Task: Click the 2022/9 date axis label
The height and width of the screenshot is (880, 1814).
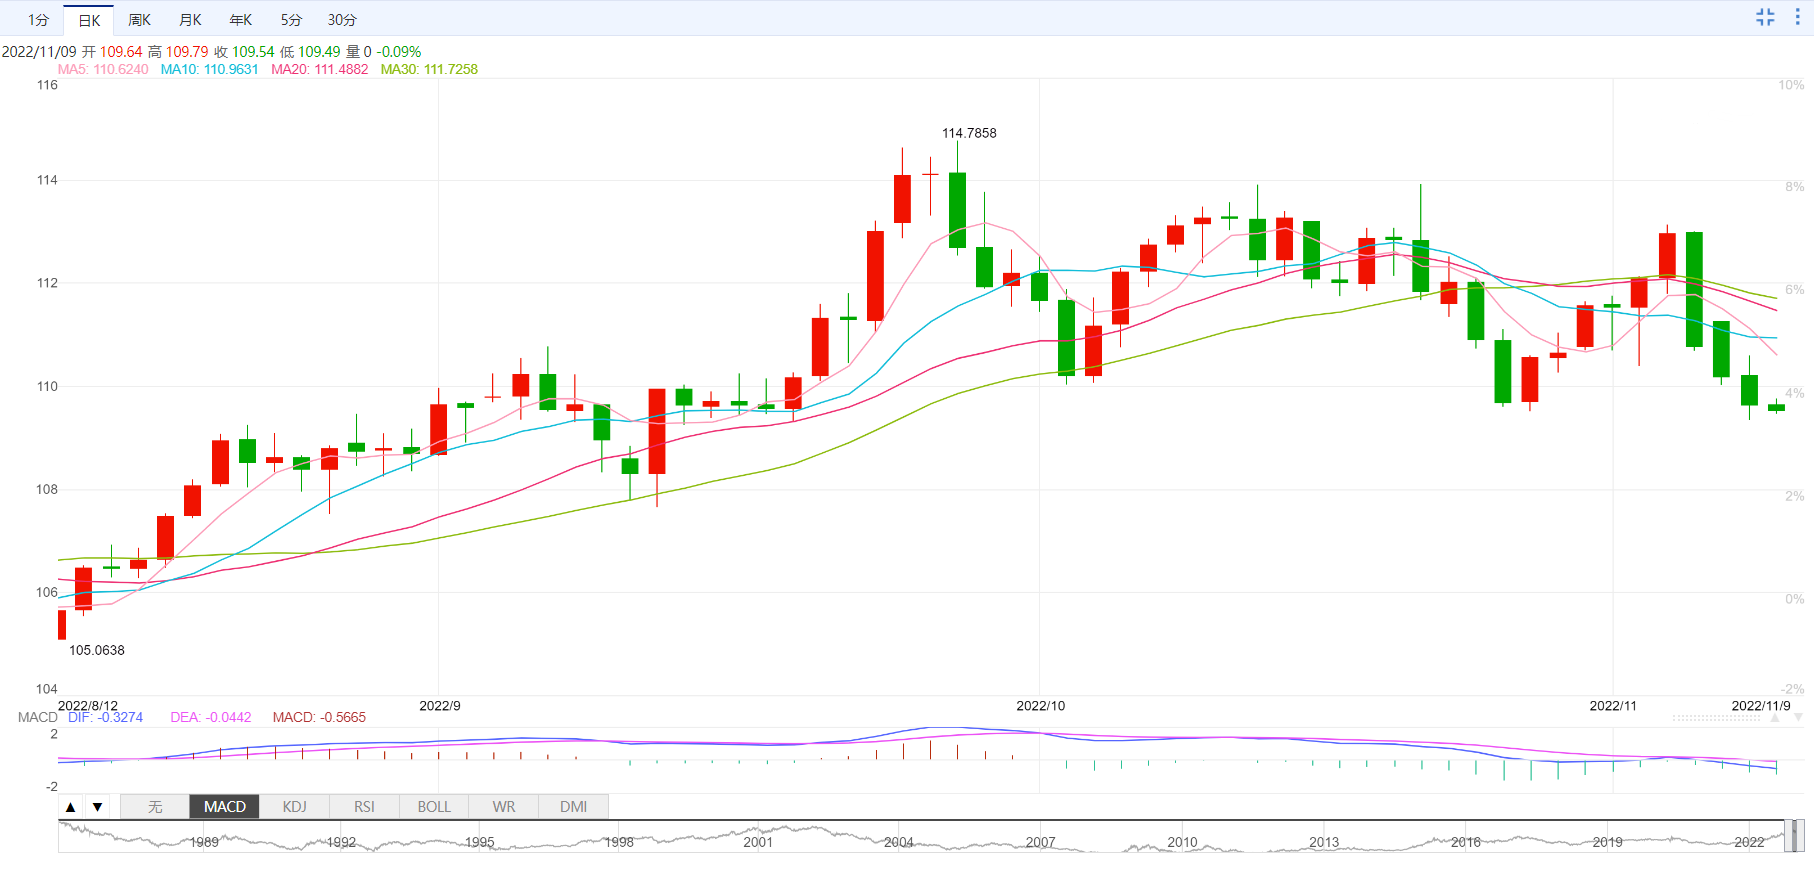Action: coord(440,706)
